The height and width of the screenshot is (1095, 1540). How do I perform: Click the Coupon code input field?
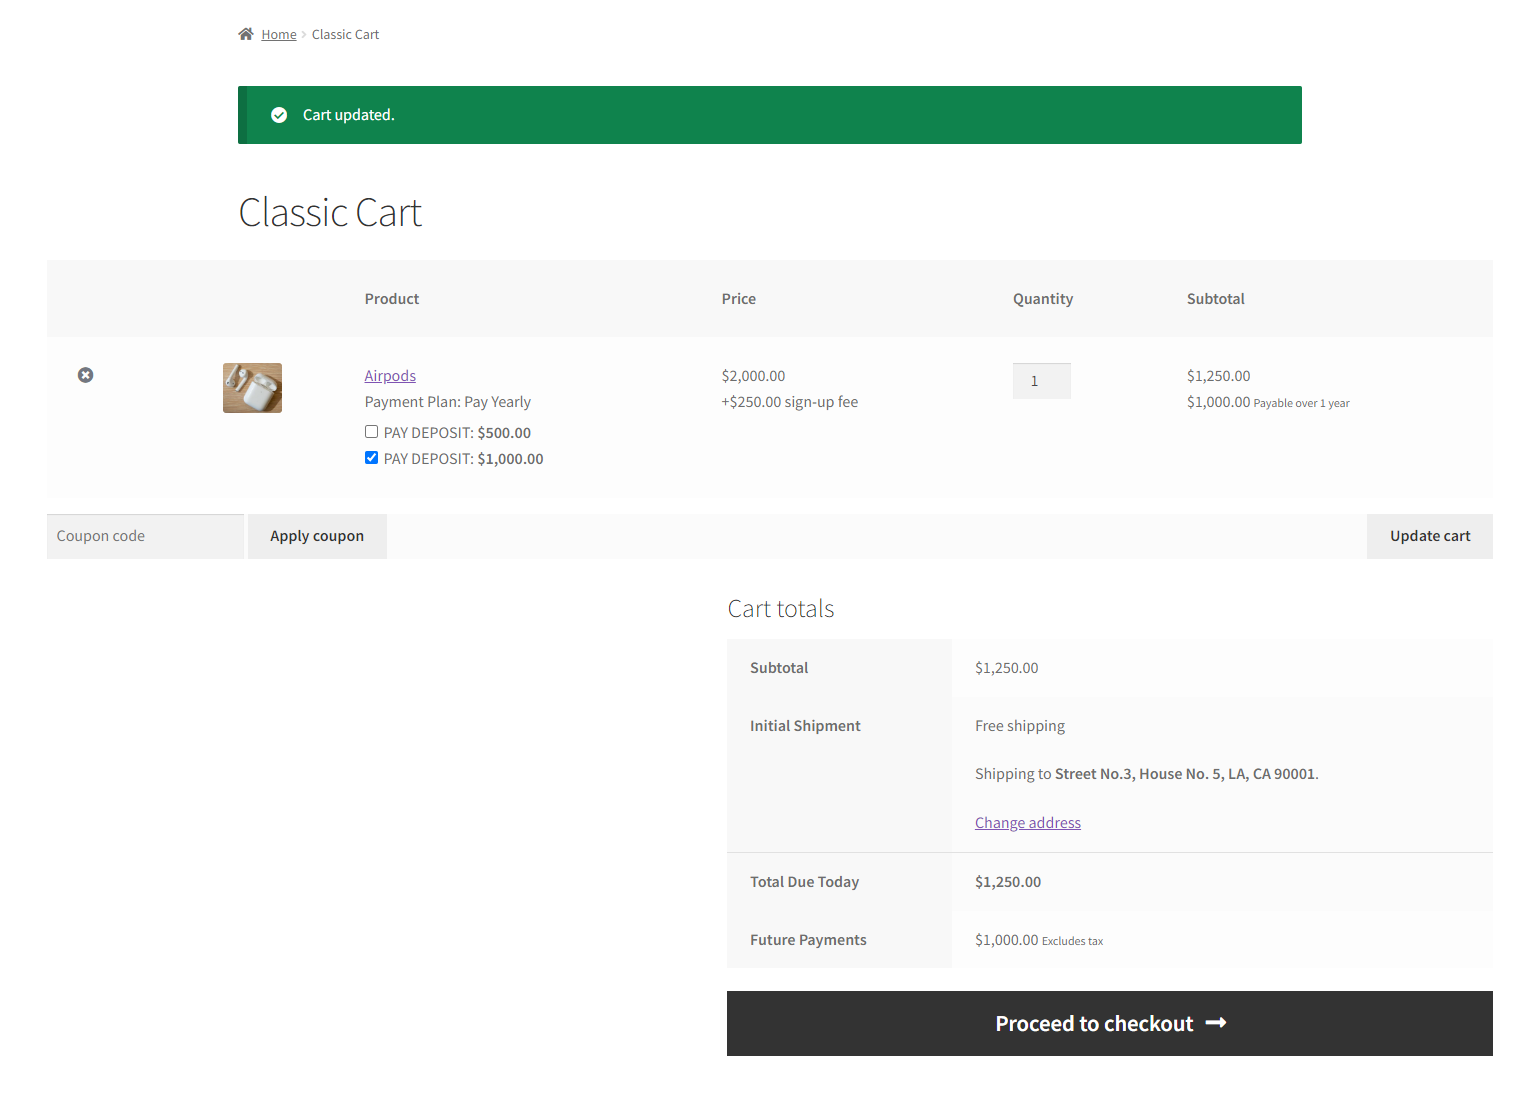[x=145, y=536]
